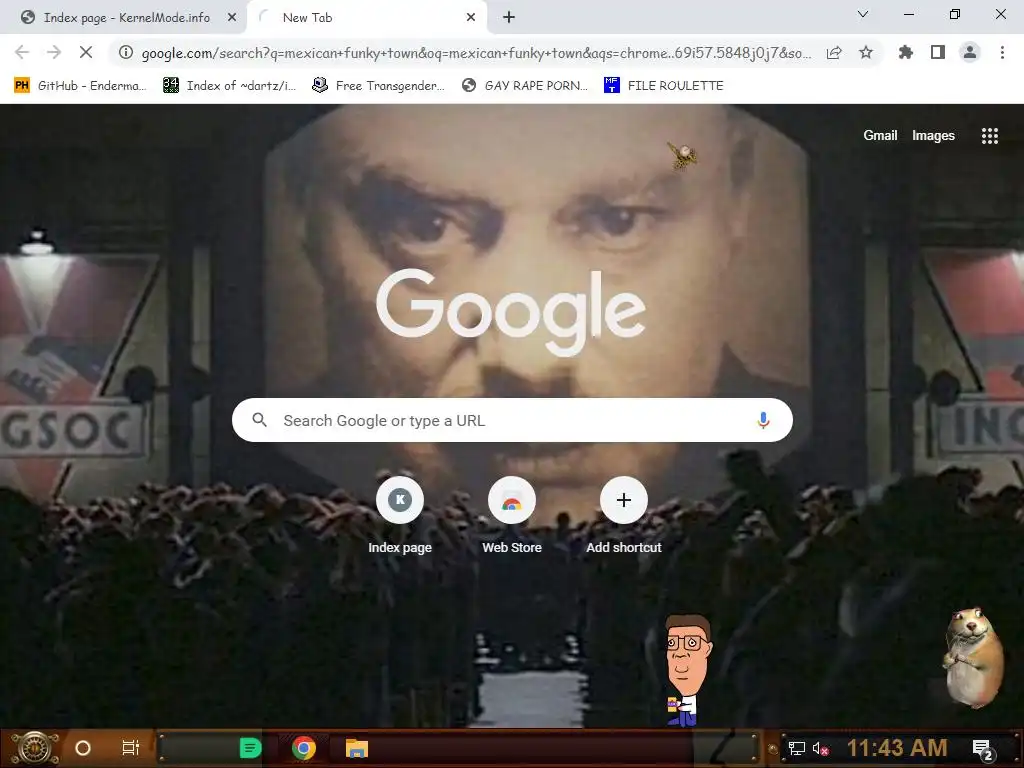This screenshot has width=1024, height=768.
Task: Click the browser back arrow
Action: pyautogui.click(x=22, y=52)
